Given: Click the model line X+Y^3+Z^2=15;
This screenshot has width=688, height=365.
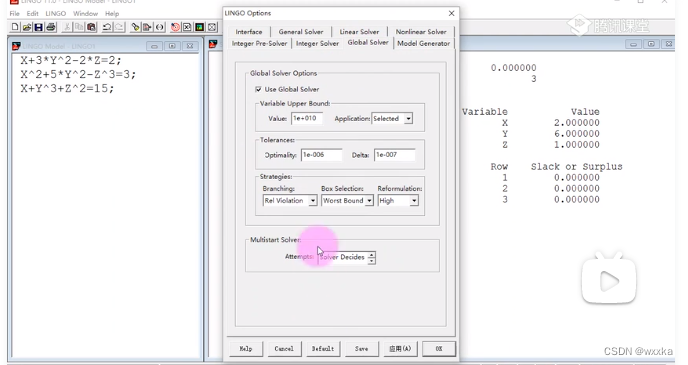Looking at the screenshot, I should pos(67,89).
